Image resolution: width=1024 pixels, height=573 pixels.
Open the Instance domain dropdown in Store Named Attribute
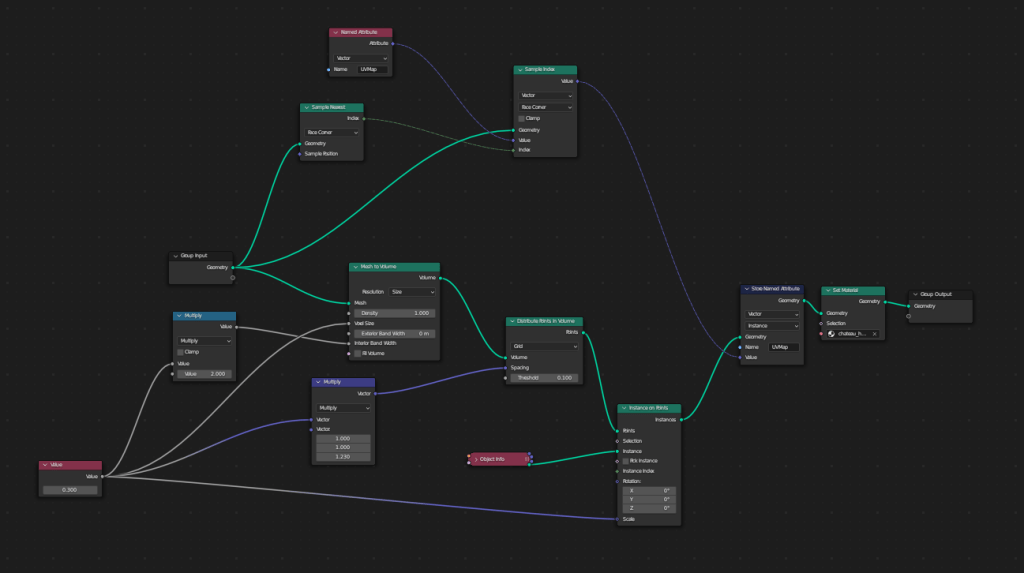click(x=773, y=325)
